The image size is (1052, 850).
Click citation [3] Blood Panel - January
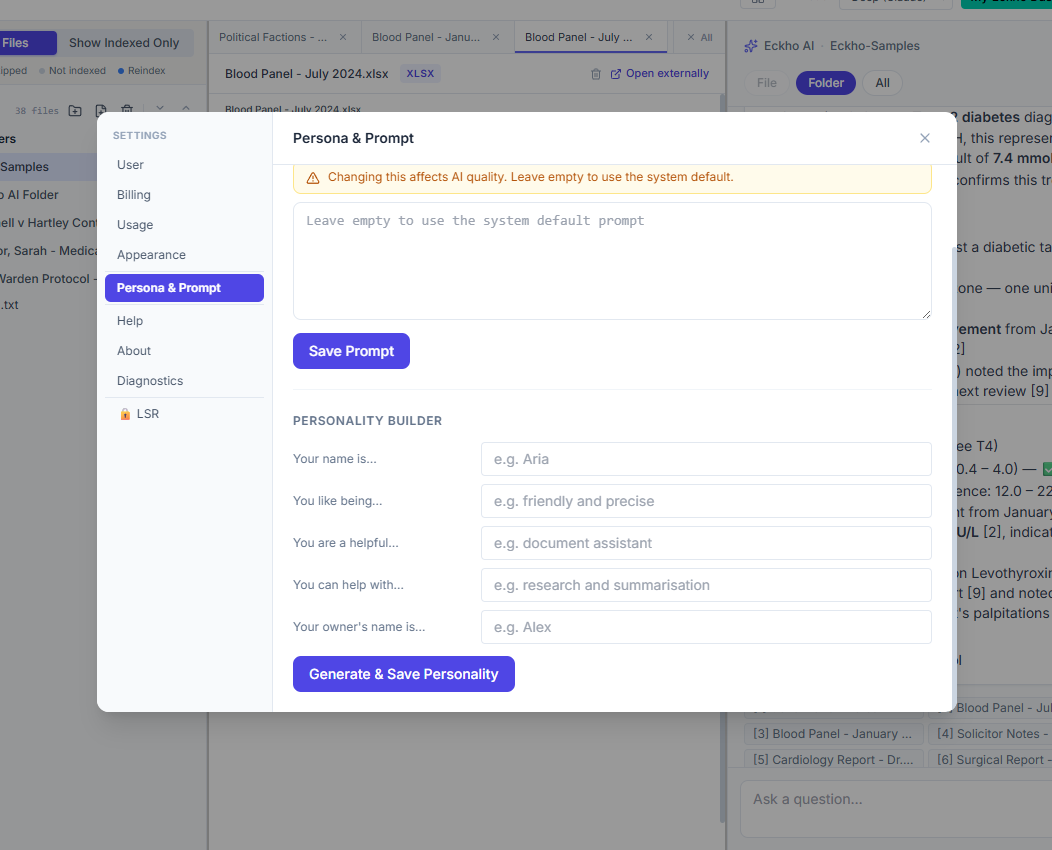tap(833, 734)
